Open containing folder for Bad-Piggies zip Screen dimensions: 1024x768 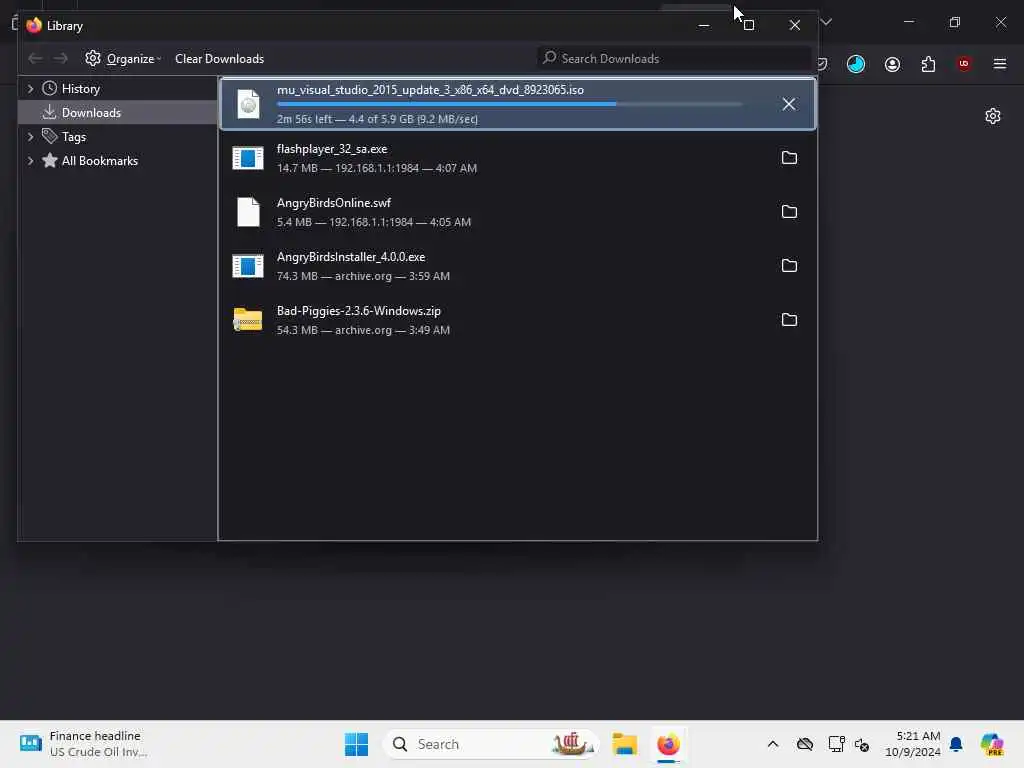pyautogui.click(x=789, y=320)
